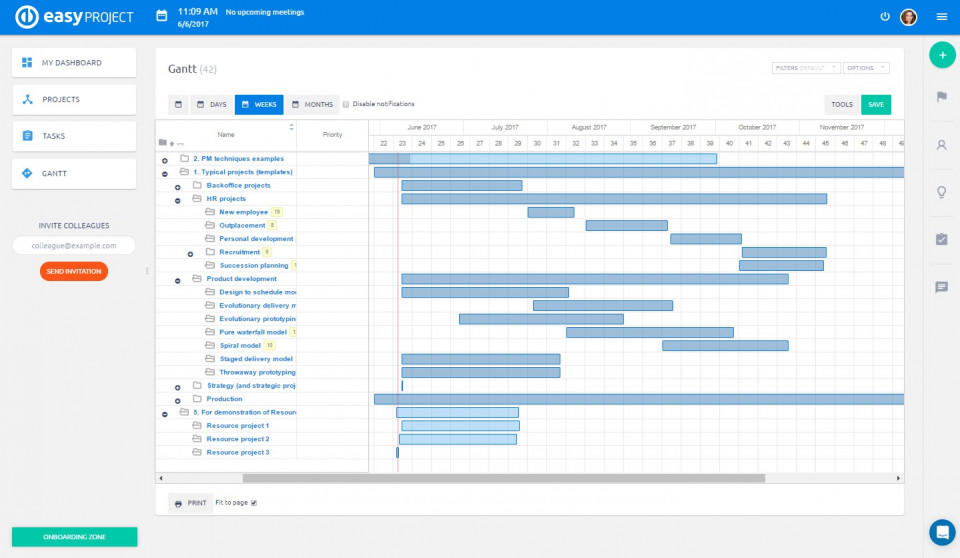Screen dimensions: 960x558
Task: Click the colleague email input field
Action: tap(74, 245)
